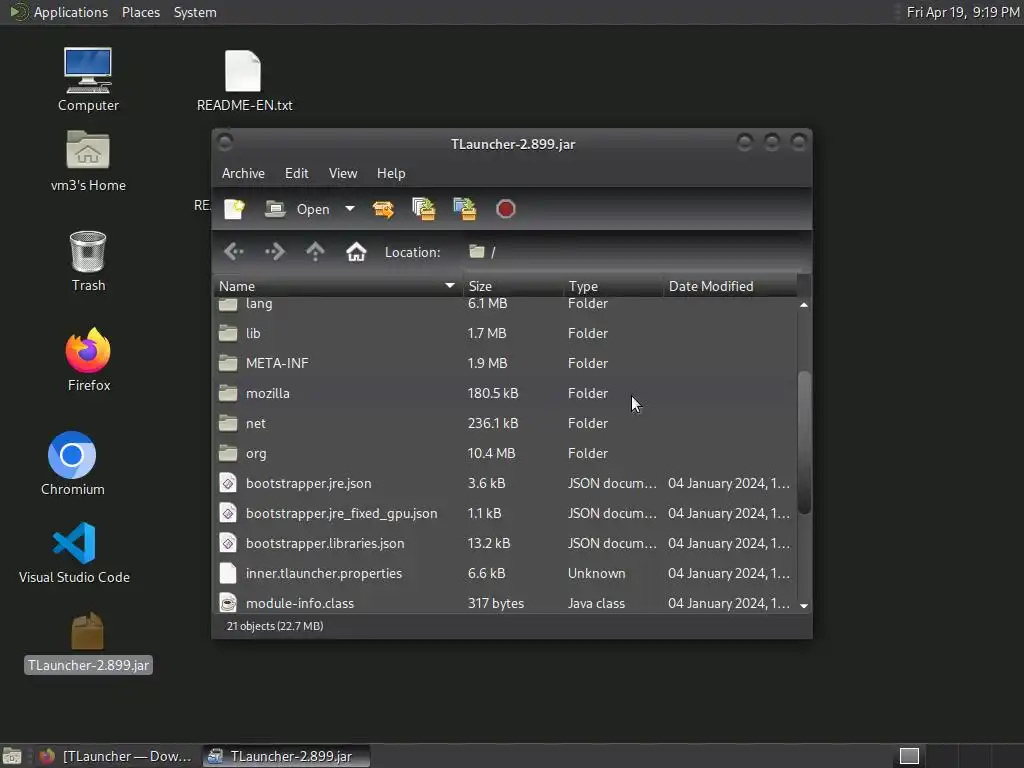Screen dimensions: 1024x768
Task: Switch to TLauncher Firefox taskbar window
Action: (x=116, y=756)
